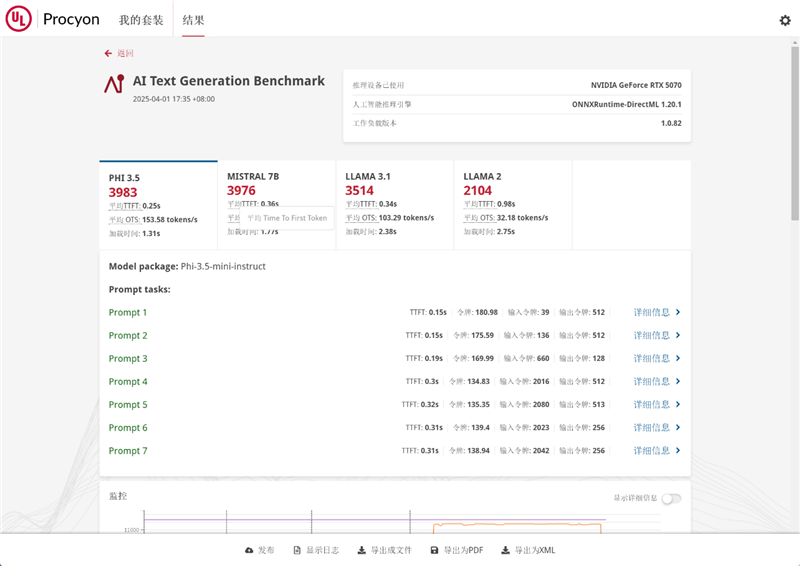Open 详细信息 link for Prompt 6

click(652, 428)
